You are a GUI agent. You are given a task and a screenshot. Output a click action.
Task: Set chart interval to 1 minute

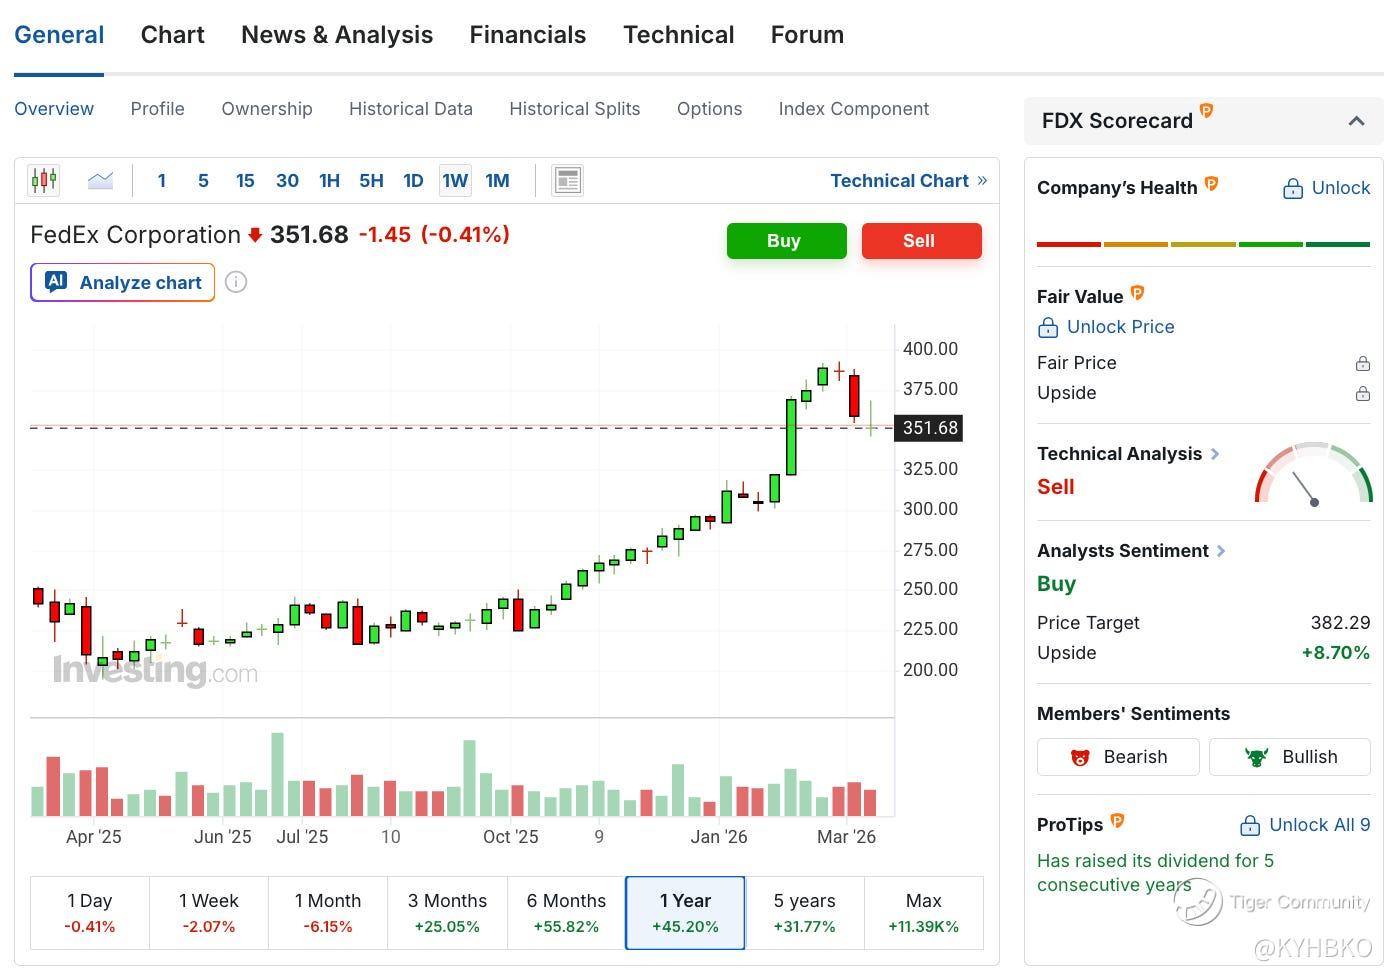tap(162, 181)
